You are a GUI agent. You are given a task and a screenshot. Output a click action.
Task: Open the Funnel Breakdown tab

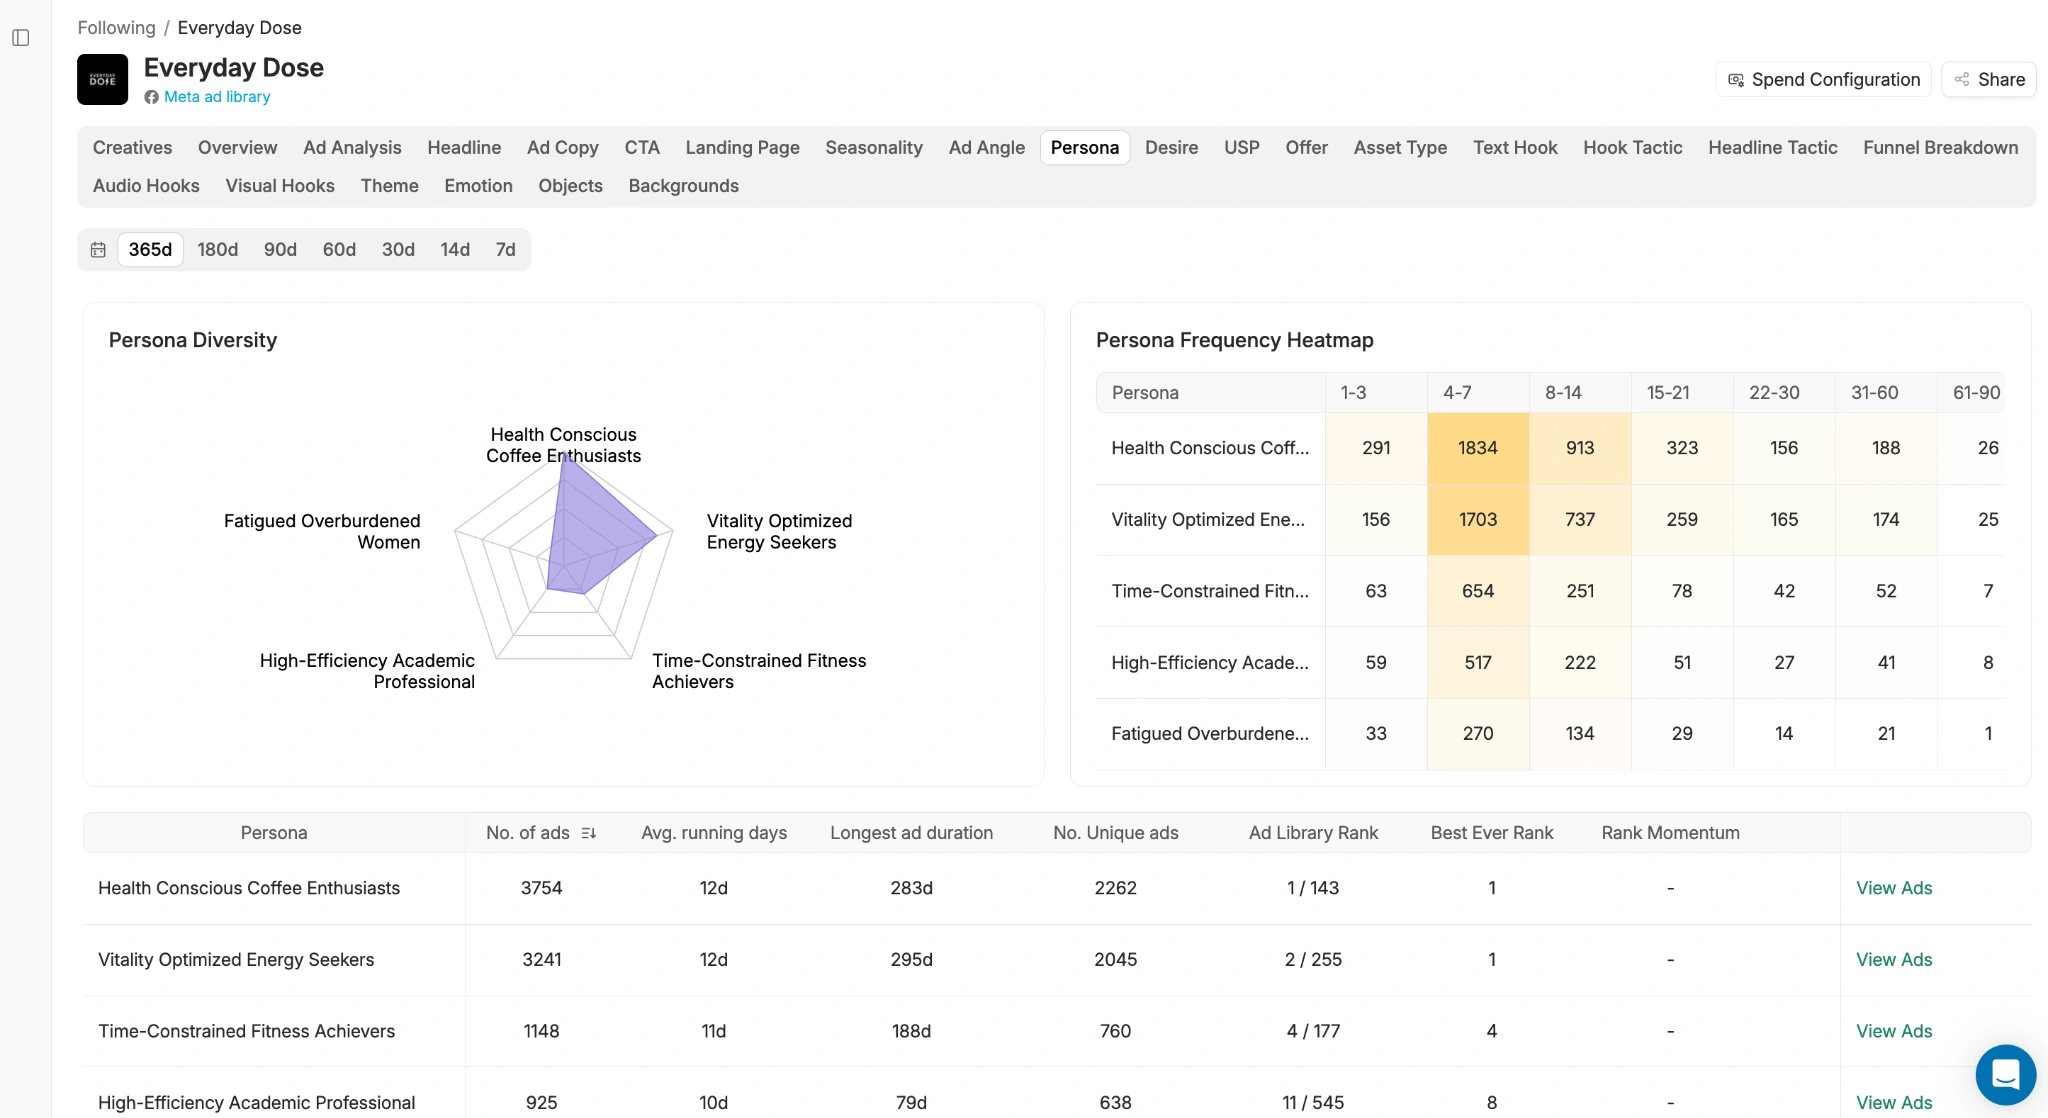1940,148
